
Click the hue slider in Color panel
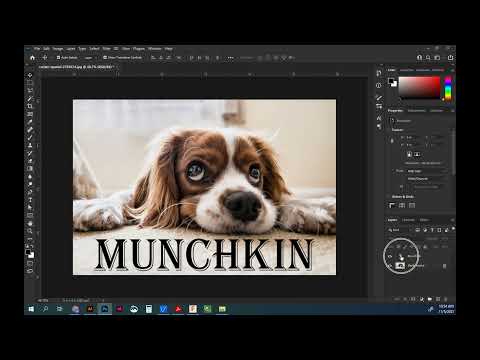(448, 88)
